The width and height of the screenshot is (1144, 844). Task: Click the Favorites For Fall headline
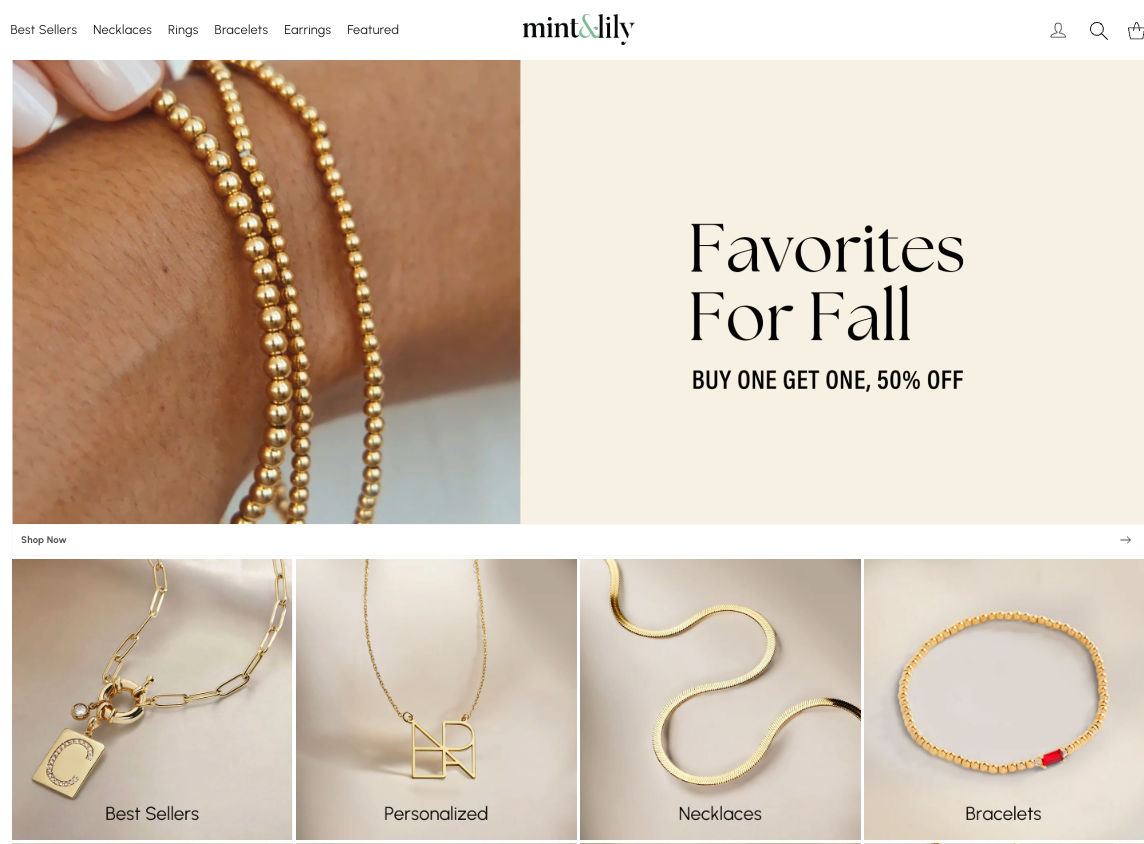827,282
